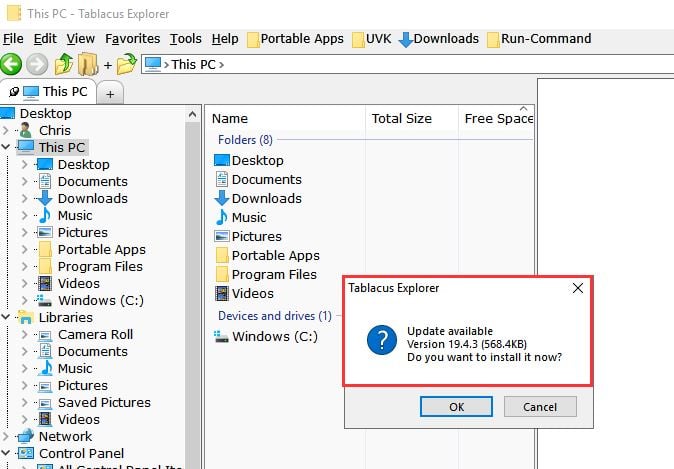The height and width of the screenshot is (469, 674).
Task: Open Portable Apps favorite in menu bar
Action: (296, 39)
